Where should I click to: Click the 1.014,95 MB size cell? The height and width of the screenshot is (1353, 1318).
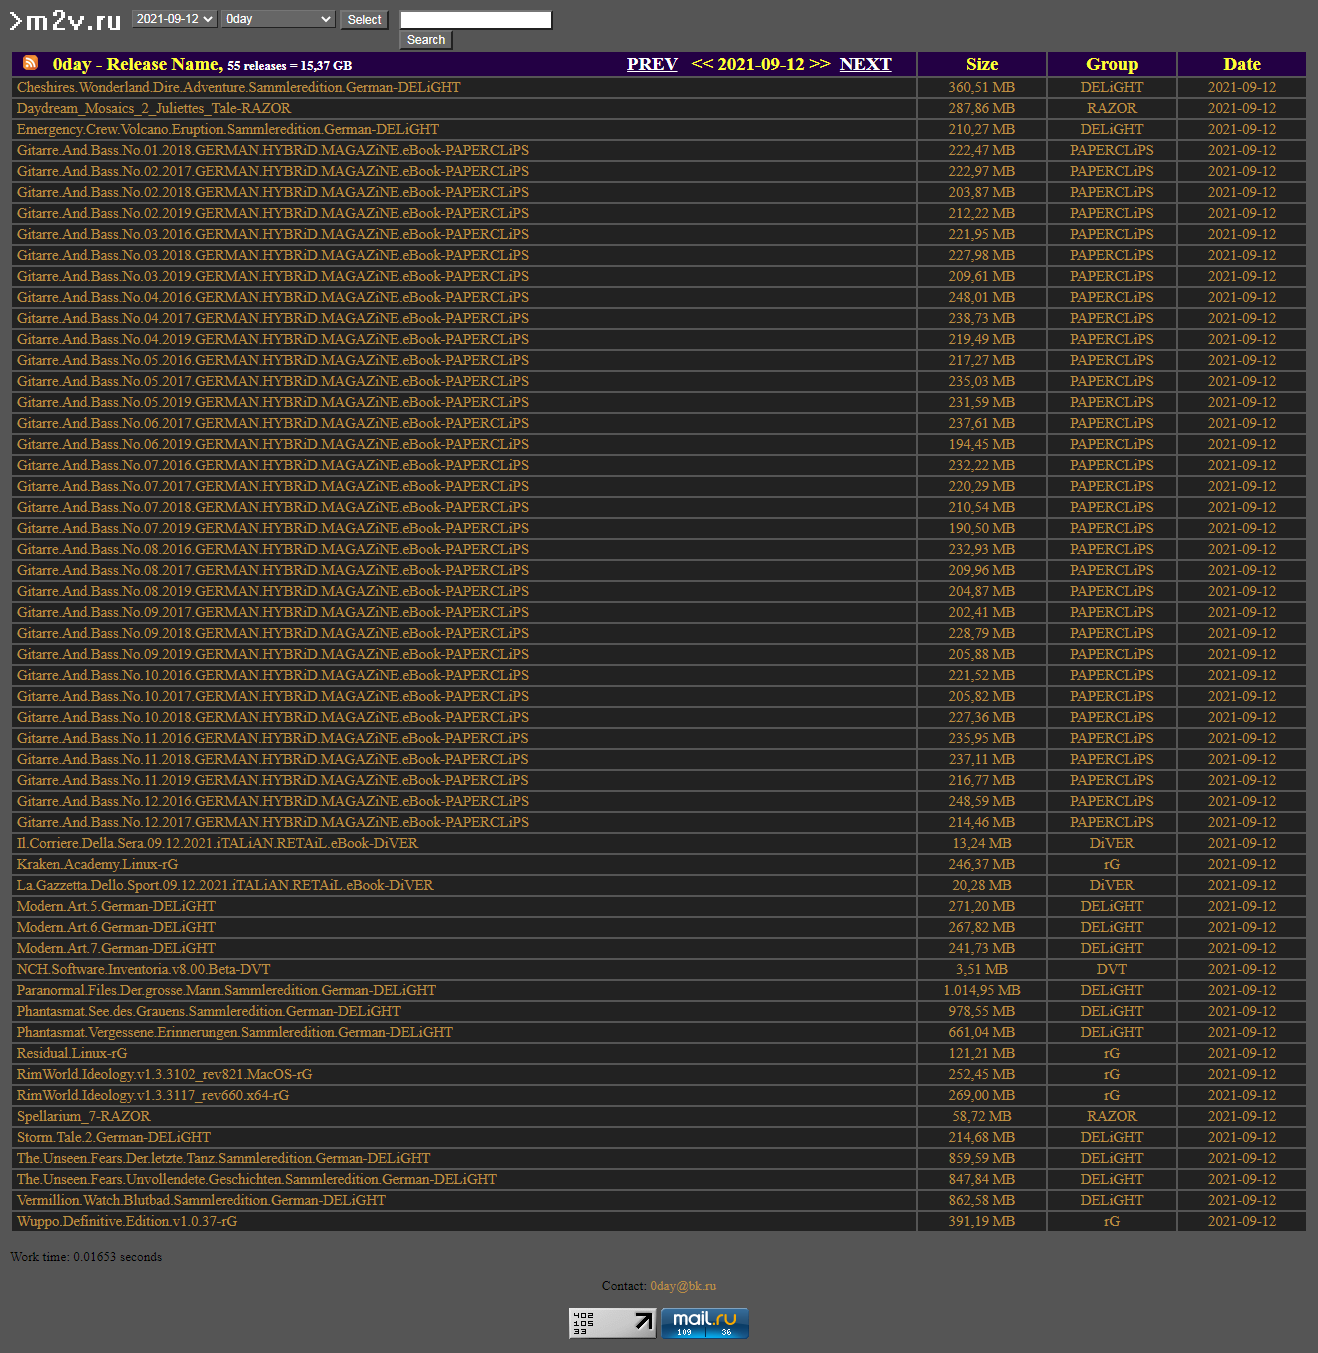982,990
